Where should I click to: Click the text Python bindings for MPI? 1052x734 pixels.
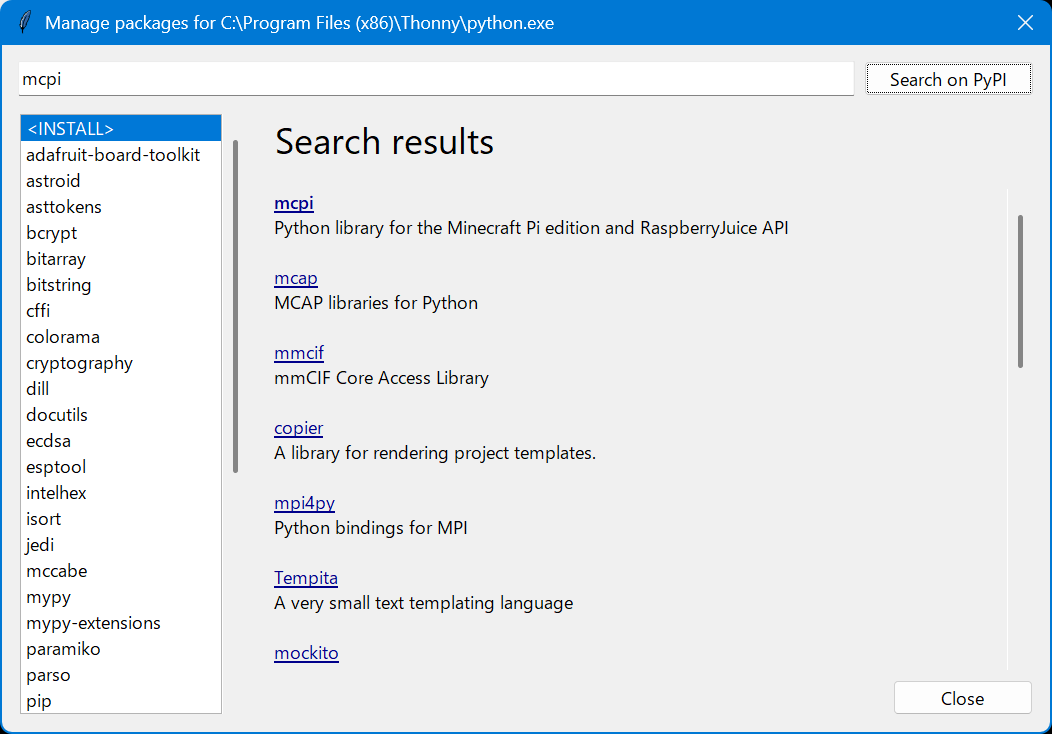coord(370,528)
